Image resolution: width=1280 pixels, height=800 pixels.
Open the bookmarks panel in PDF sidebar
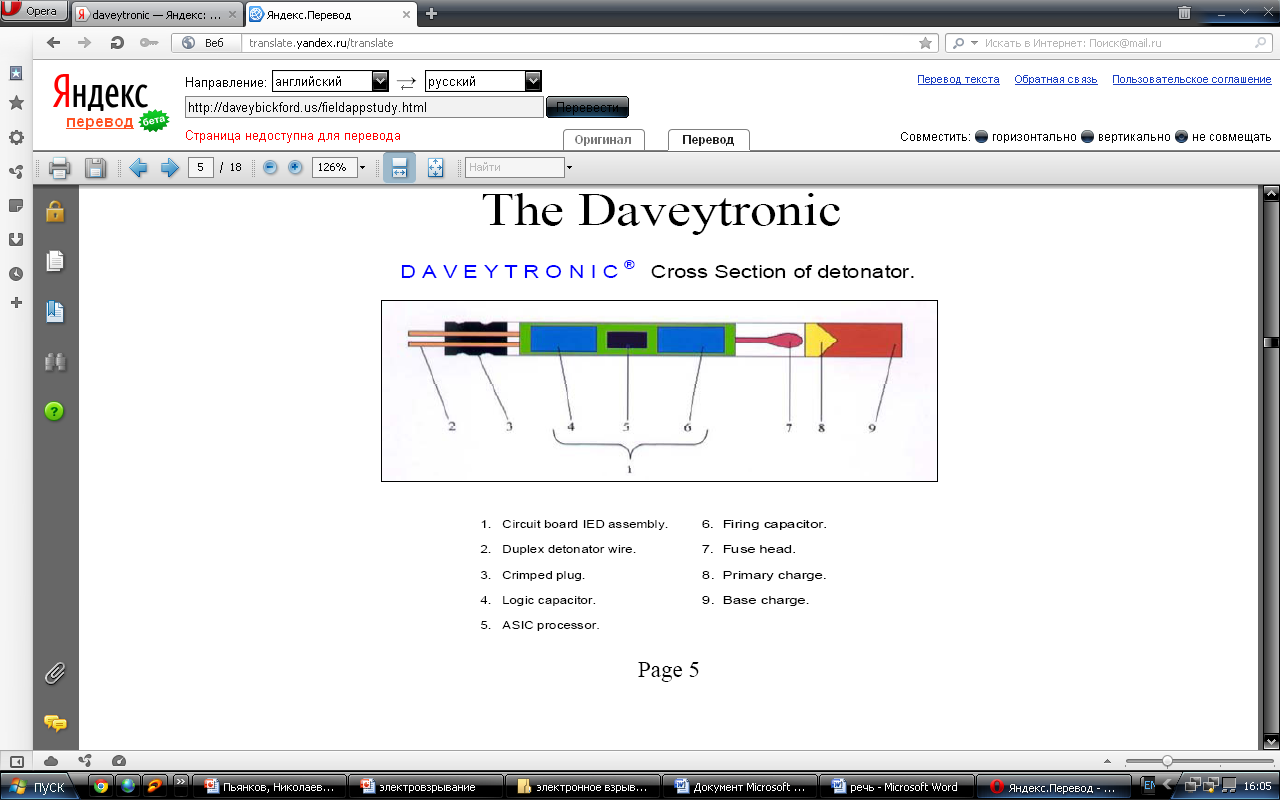[55, 312]
